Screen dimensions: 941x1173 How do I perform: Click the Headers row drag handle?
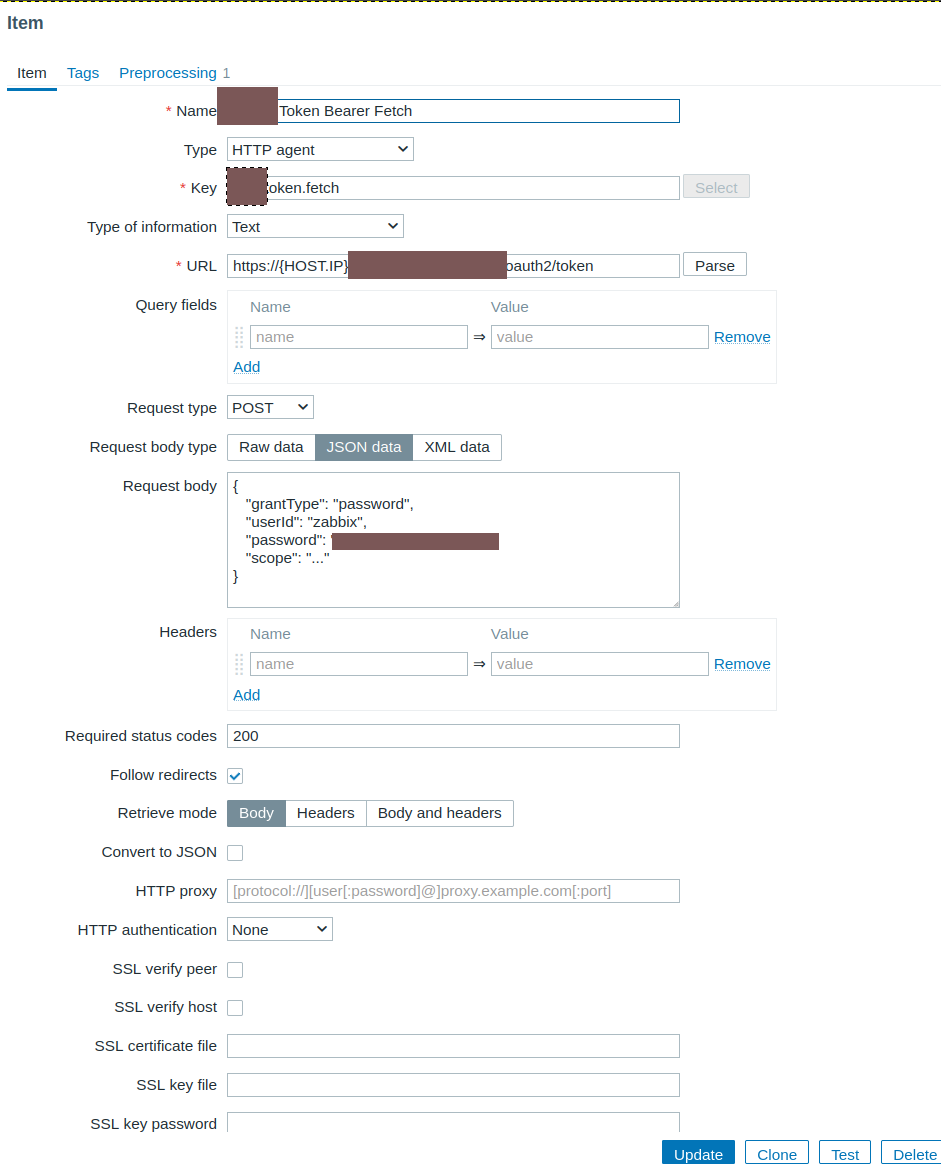click(239, 664)
